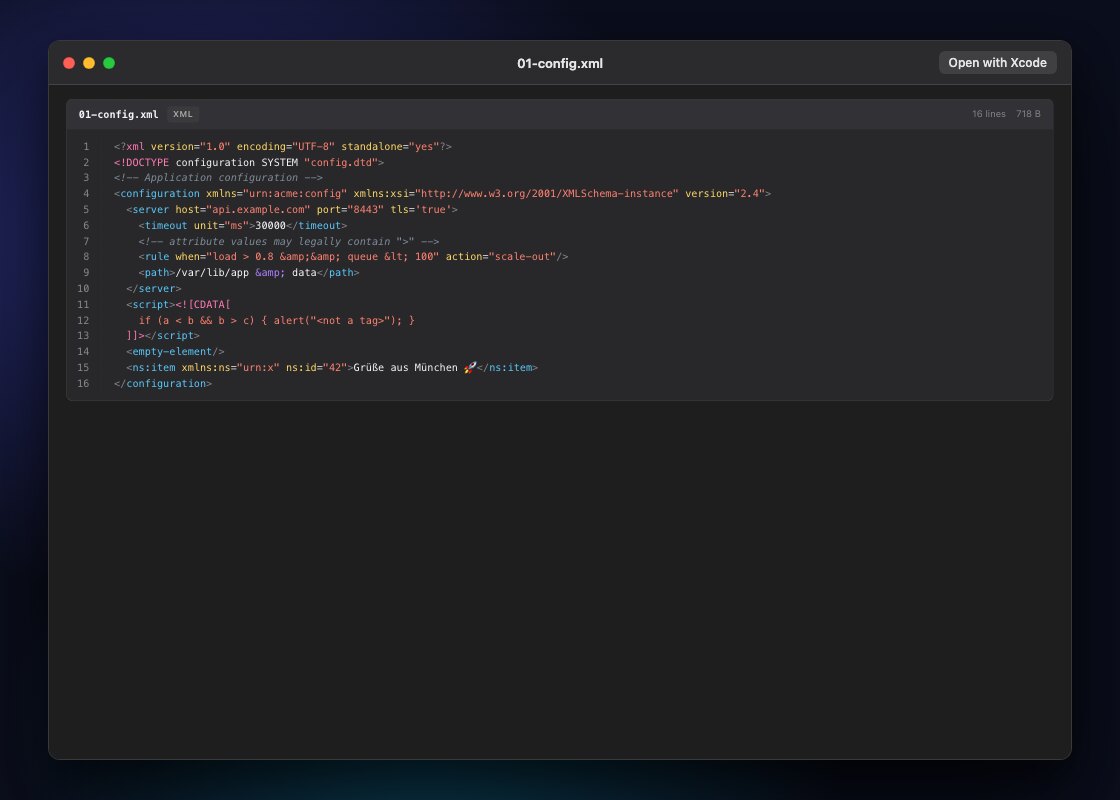Click line number 1 in gutter
The image size is (1120, 800).
point(86,146)
